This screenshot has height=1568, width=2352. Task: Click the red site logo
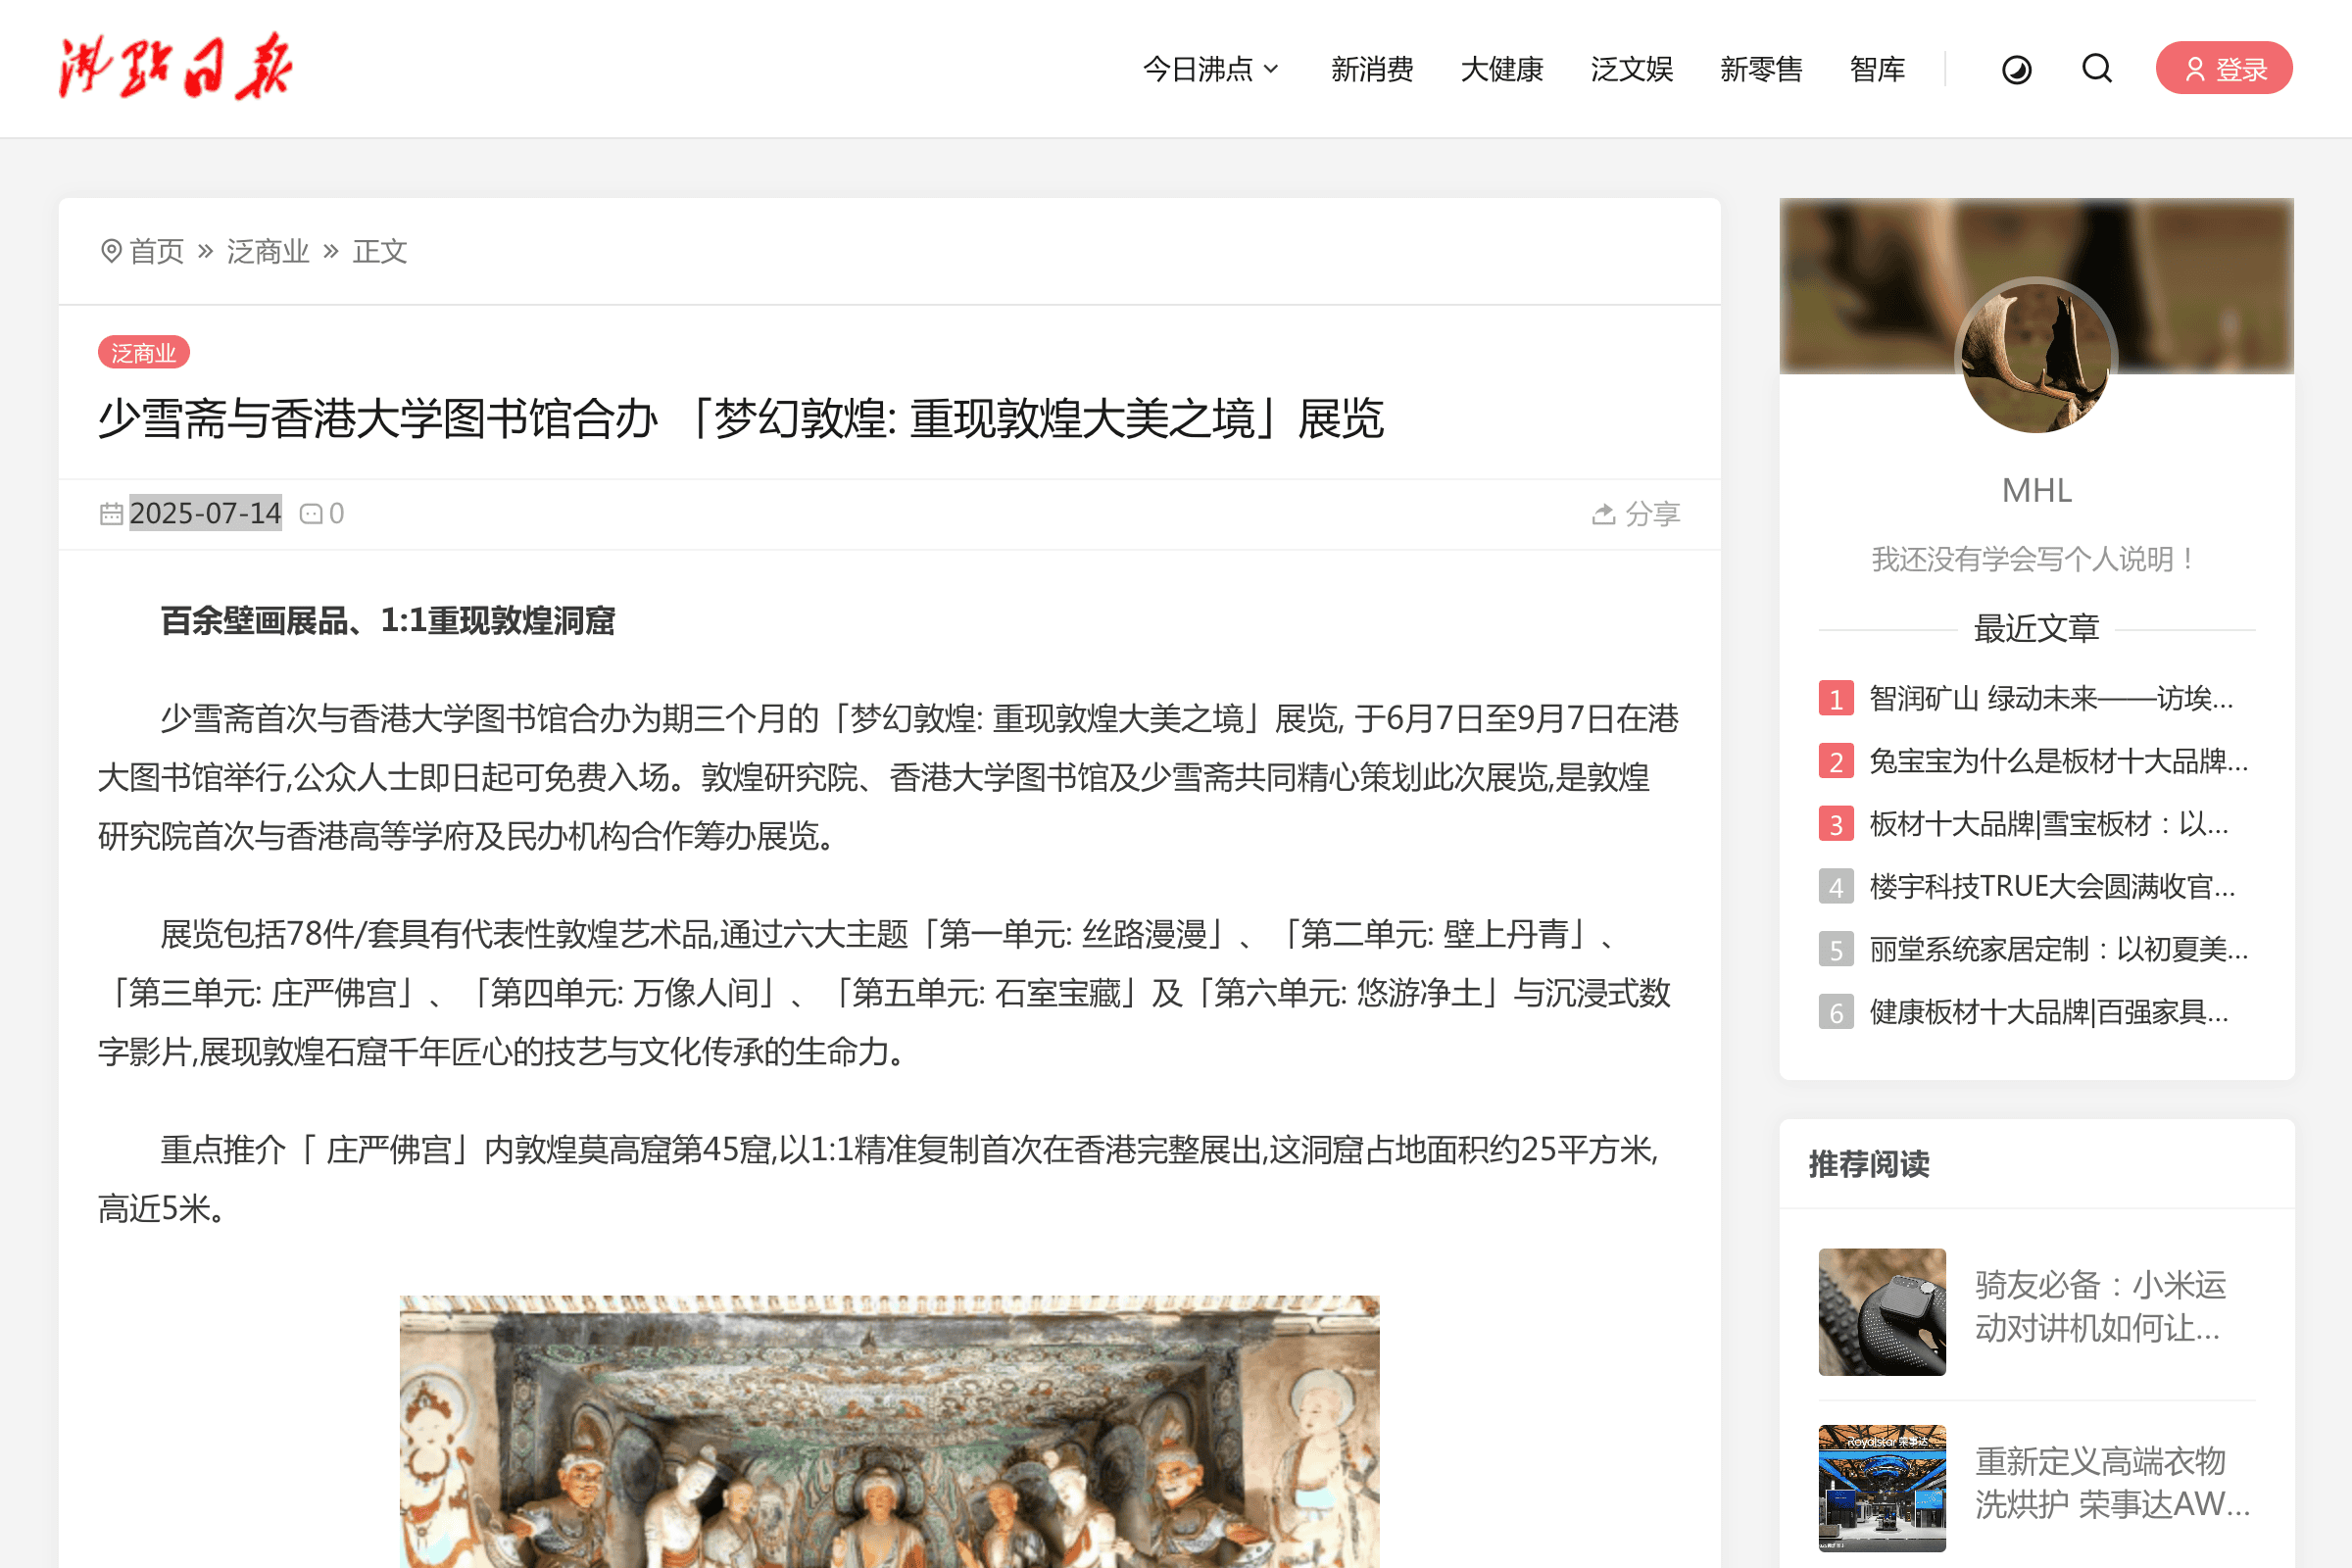[175, 68]
